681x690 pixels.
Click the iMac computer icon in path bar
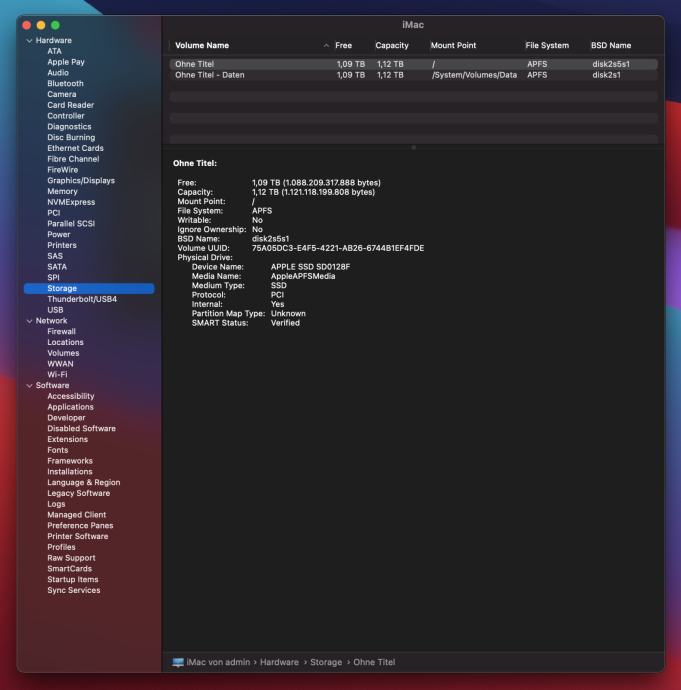pos(180,662)
